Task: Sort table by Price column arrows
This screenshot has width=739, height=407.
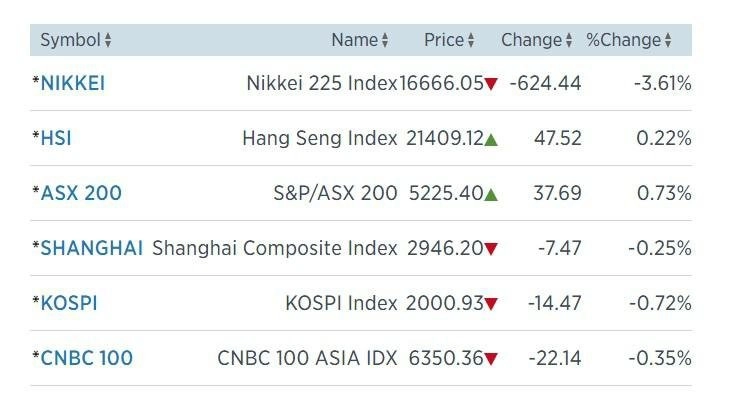Action: tap(471, 41)
